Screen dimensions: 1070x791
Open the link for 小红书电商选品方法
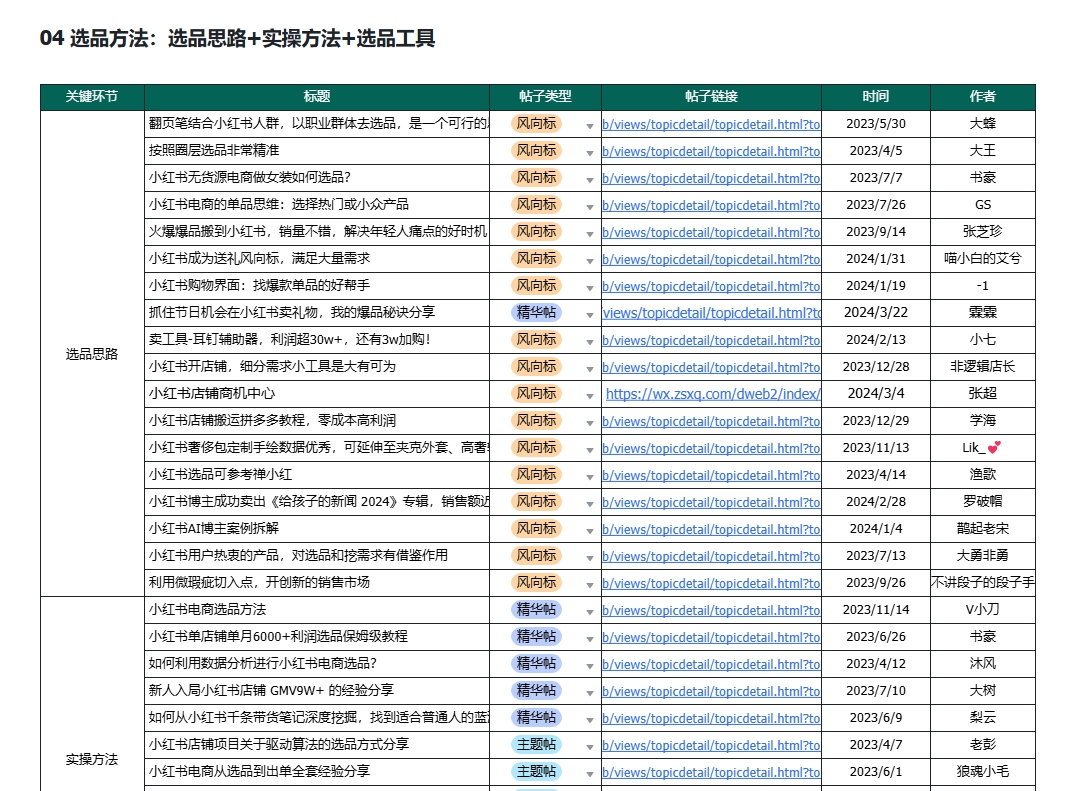711,610
